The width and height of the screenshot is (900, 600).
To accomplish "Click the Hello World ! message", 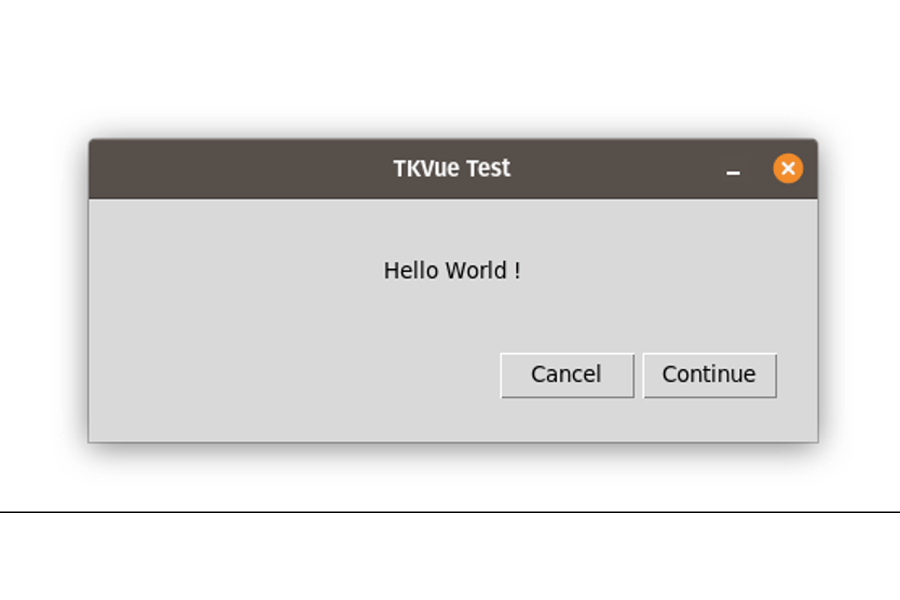I will point(451,270).
